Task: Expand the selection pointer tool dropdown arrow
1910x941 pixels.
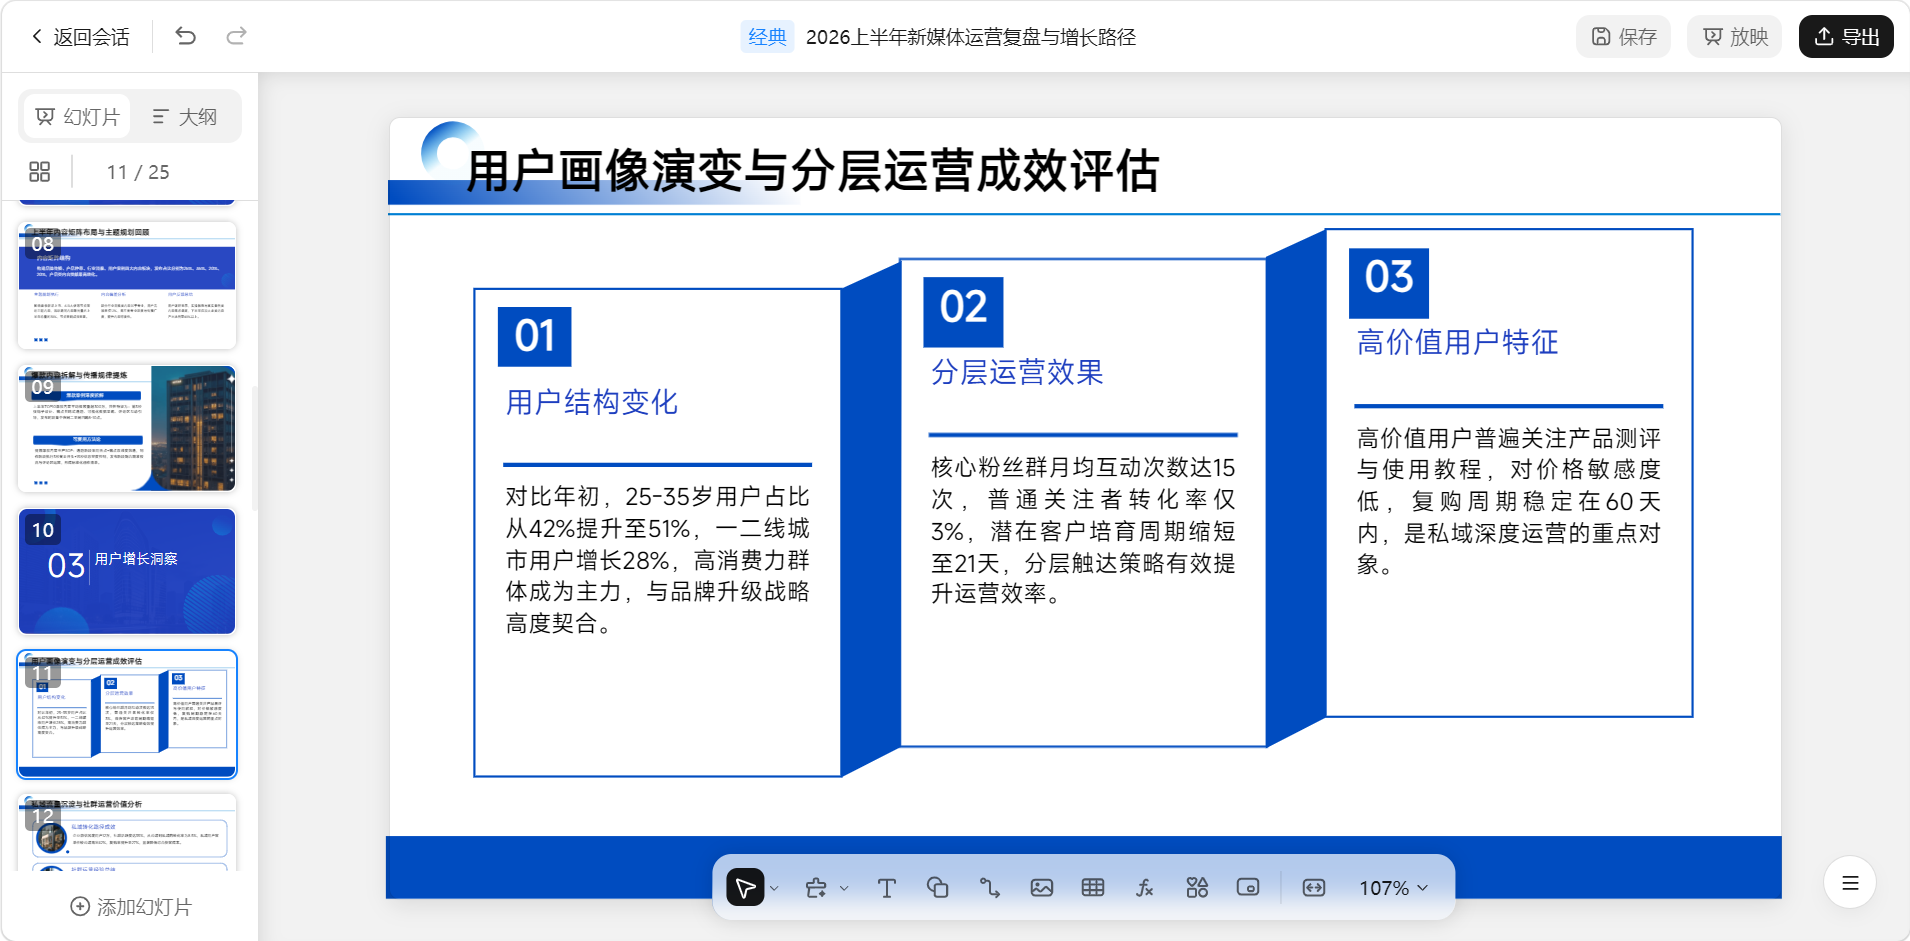Action: pyautogui.click(x=774, y=888)
